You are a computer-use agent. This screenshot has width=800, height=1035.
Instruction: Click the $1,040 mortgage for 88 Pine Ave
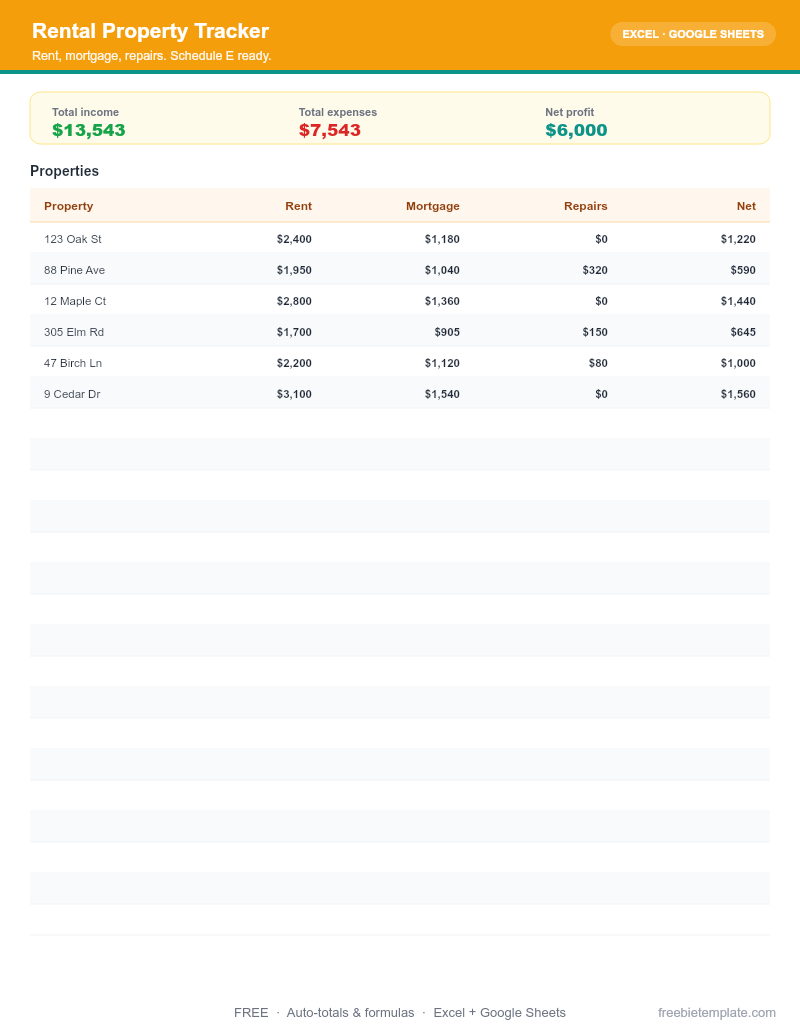click(442, 270)
